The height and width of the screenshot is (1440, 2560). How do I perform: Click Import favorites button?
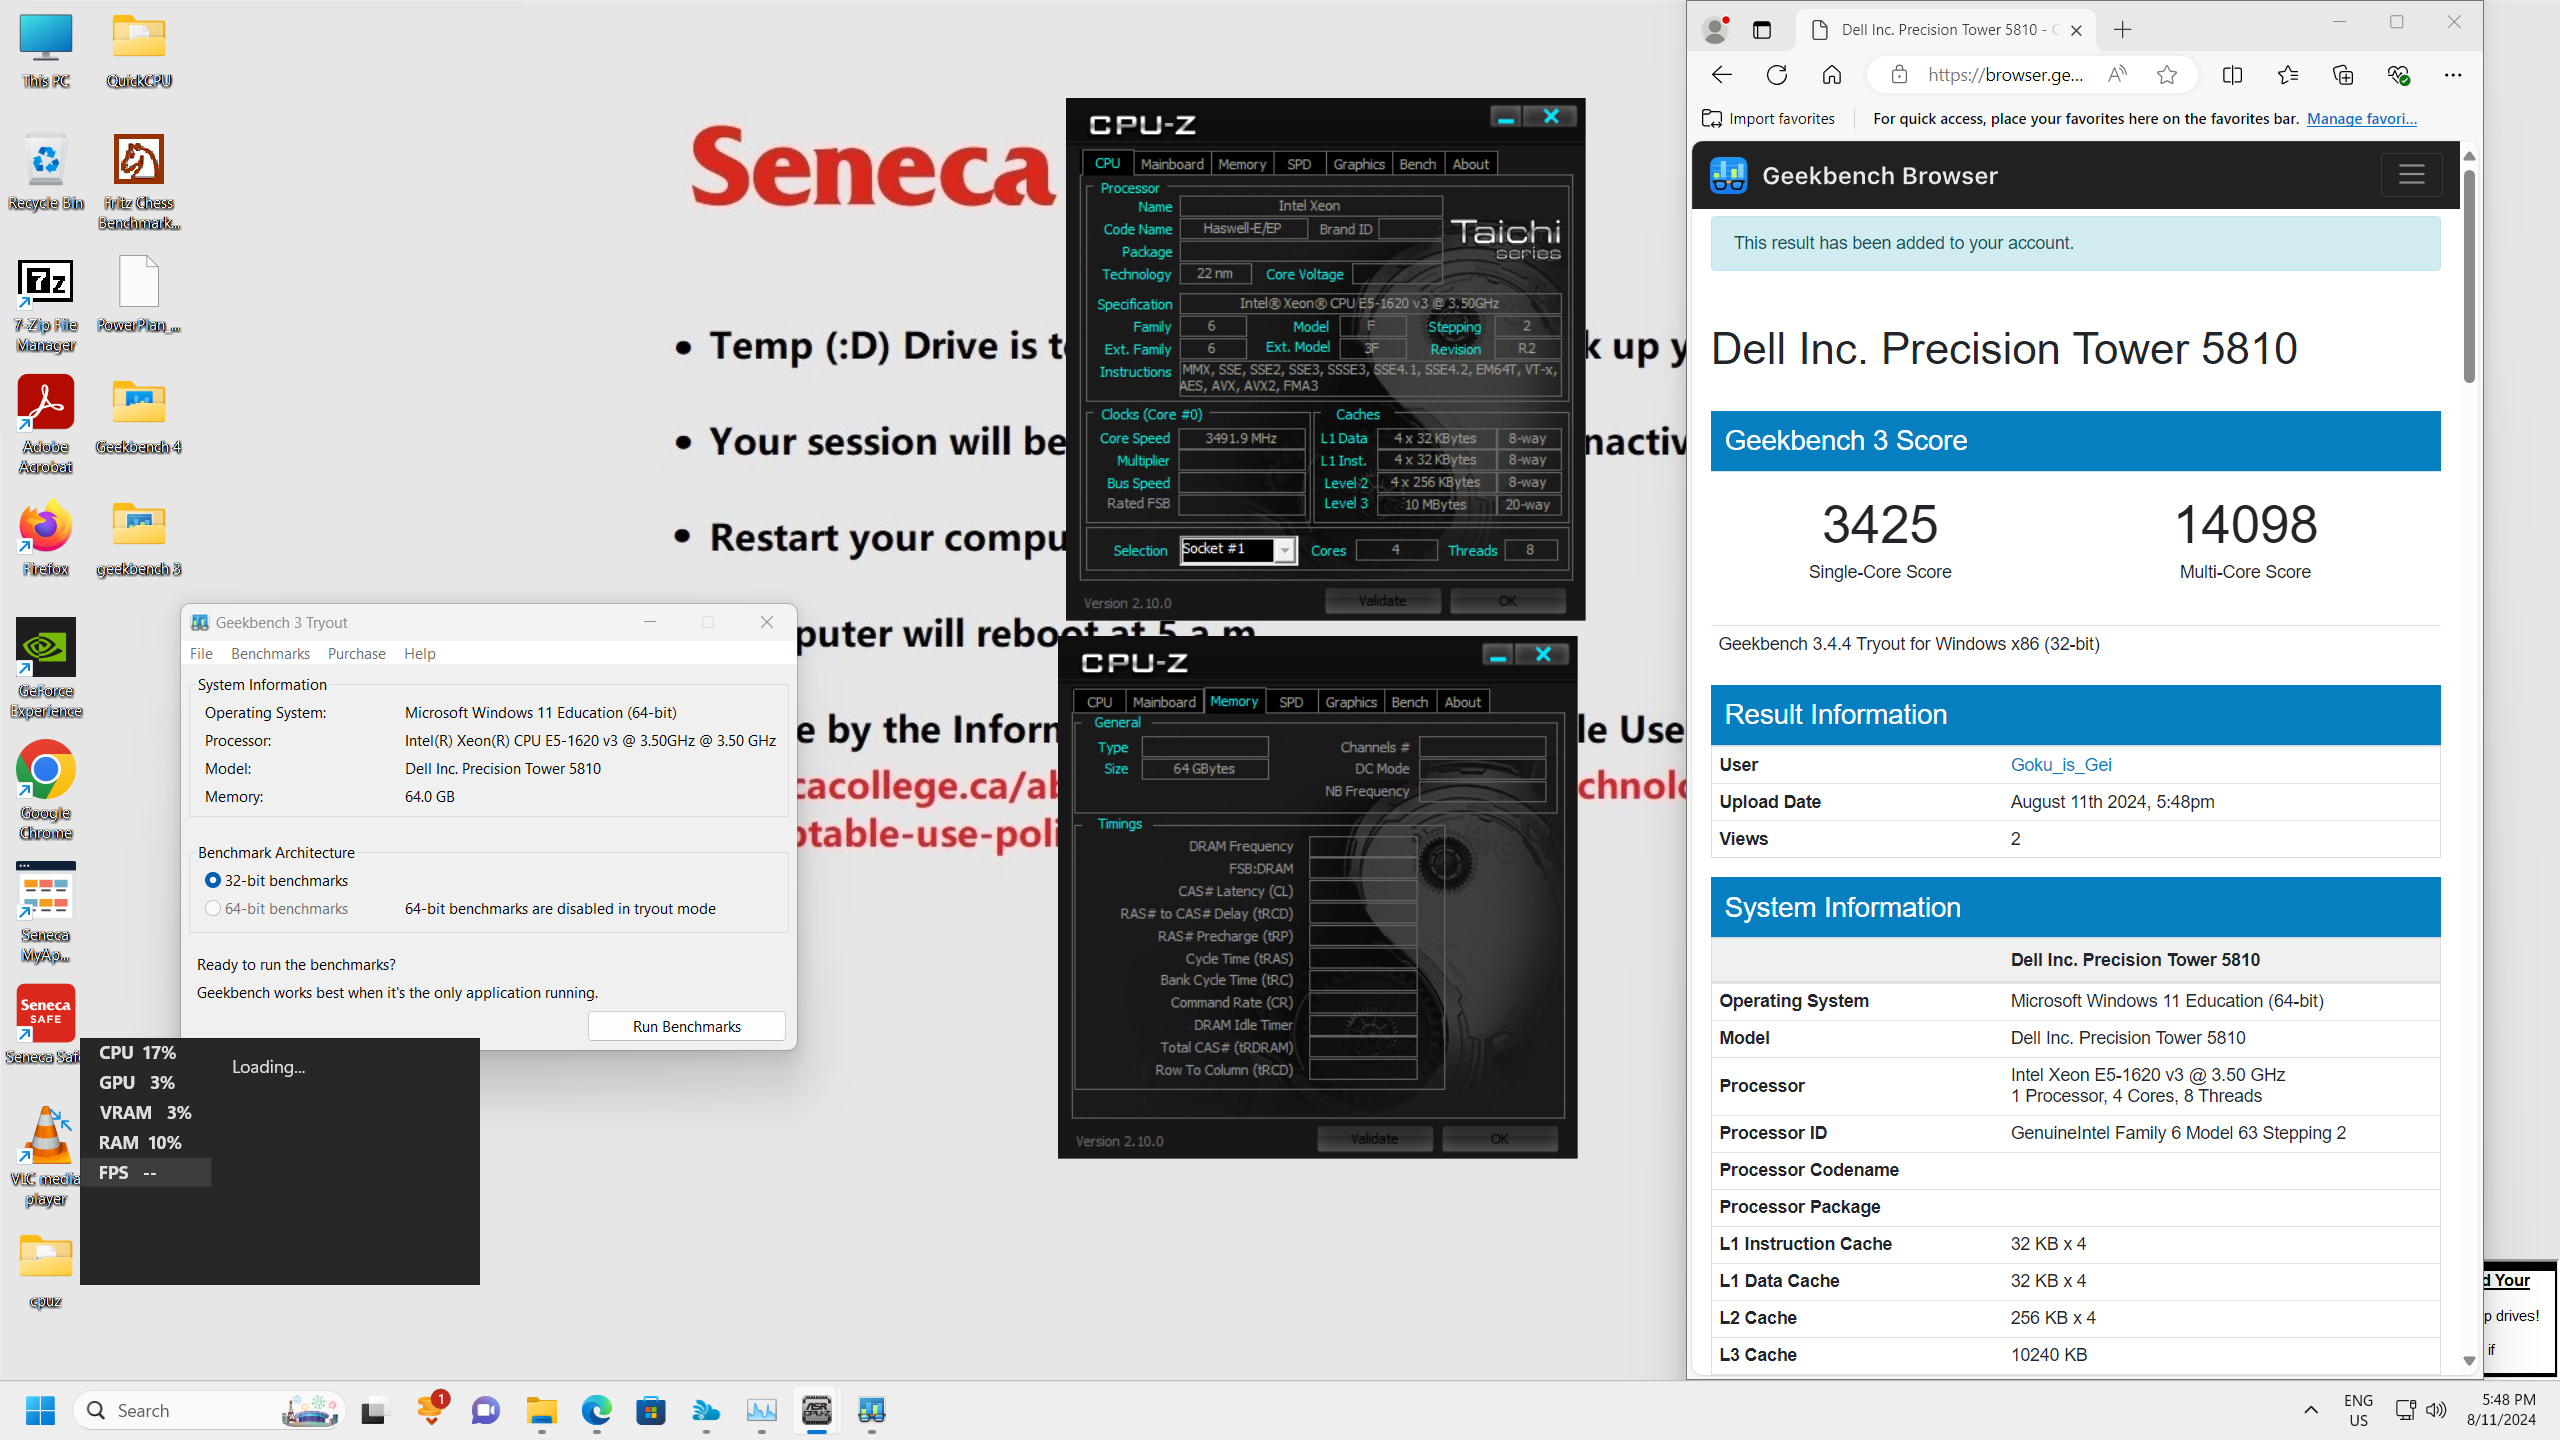pos(1769,119)
